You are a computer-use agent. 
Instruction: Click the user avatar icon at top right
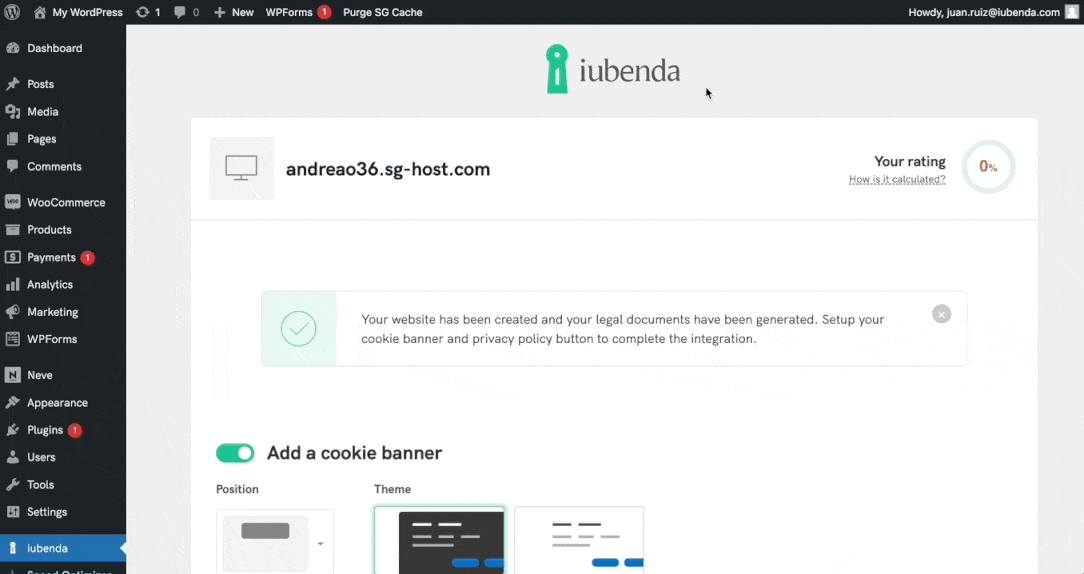point(1072,12)
